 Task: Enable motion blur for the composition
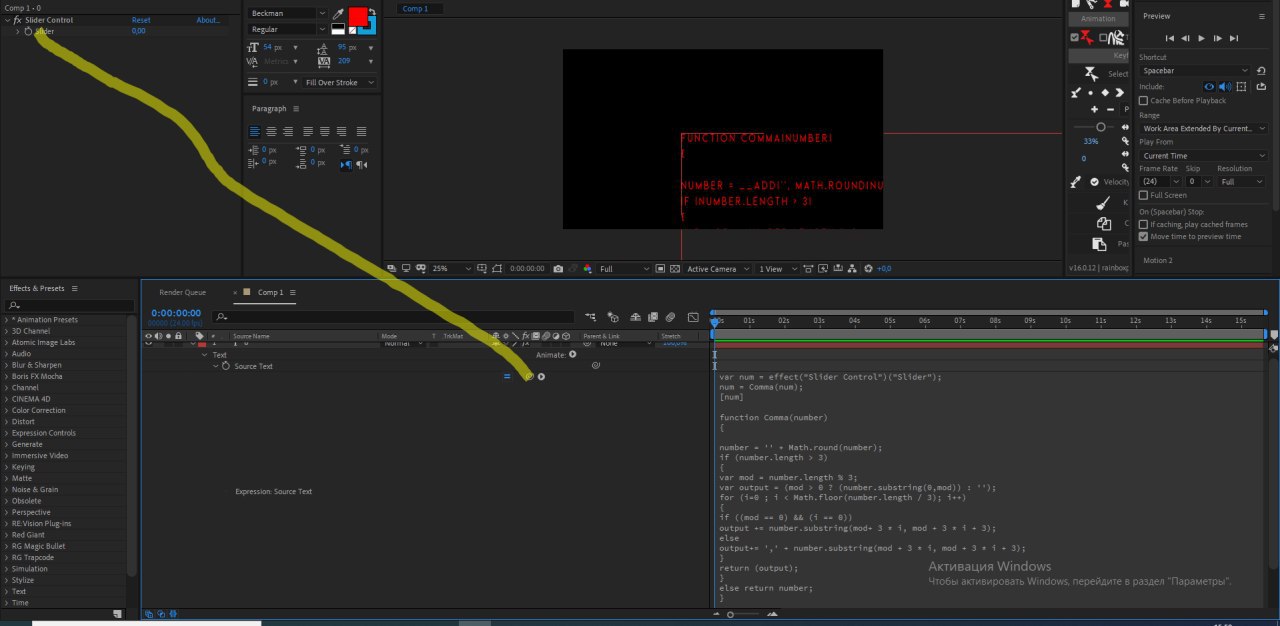pyautogui.click(x=671, y=317)
